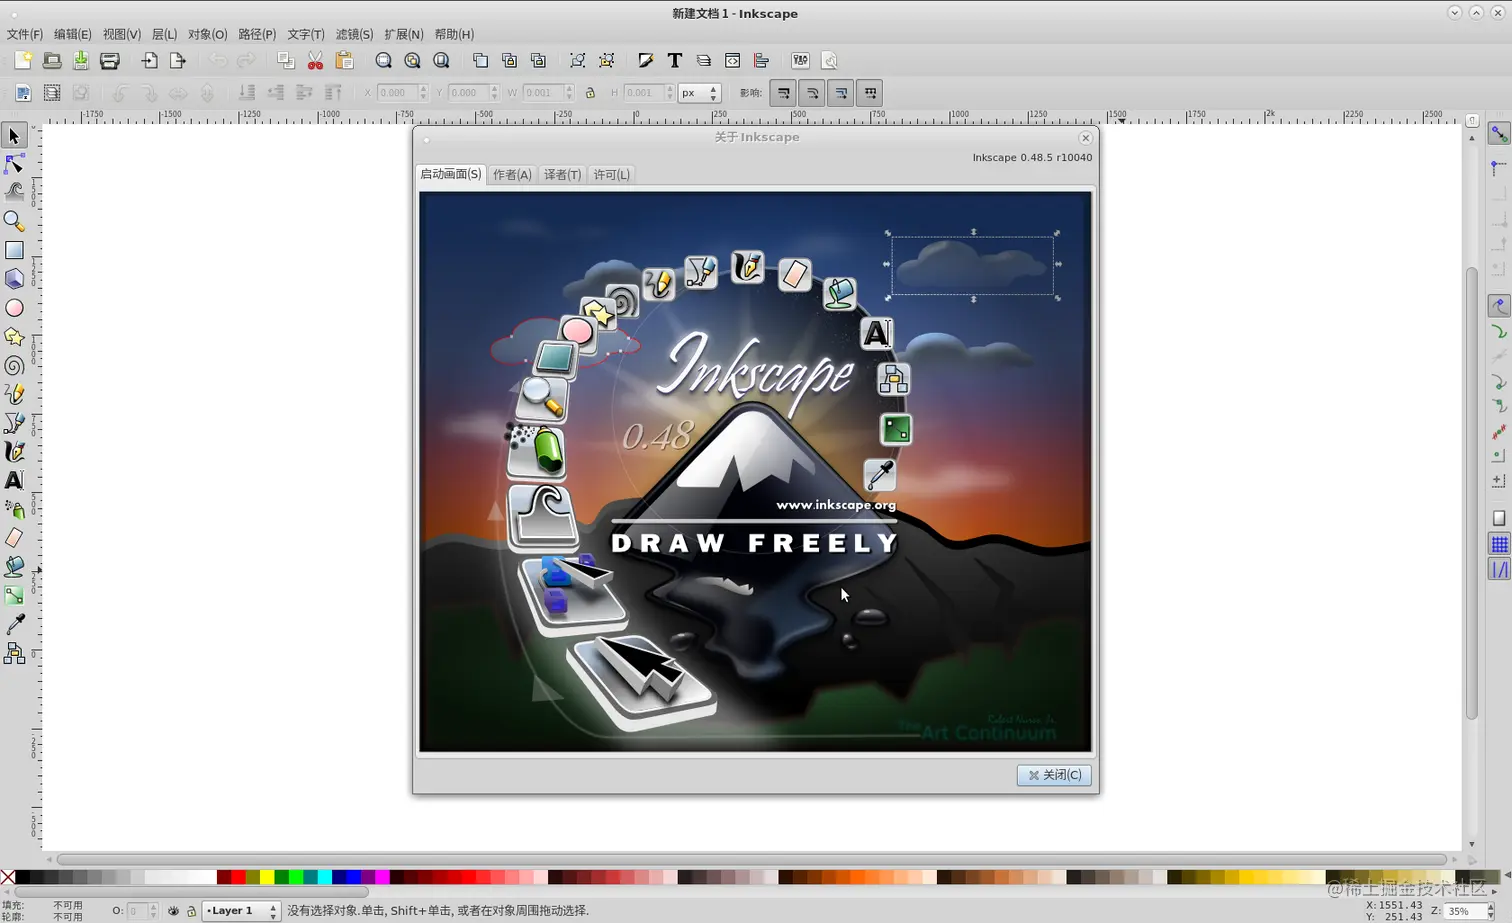Toggle move patterns with objects
Image resolution: width=1512 pixels, height=923 pixels.
click(x=870, y=93)
